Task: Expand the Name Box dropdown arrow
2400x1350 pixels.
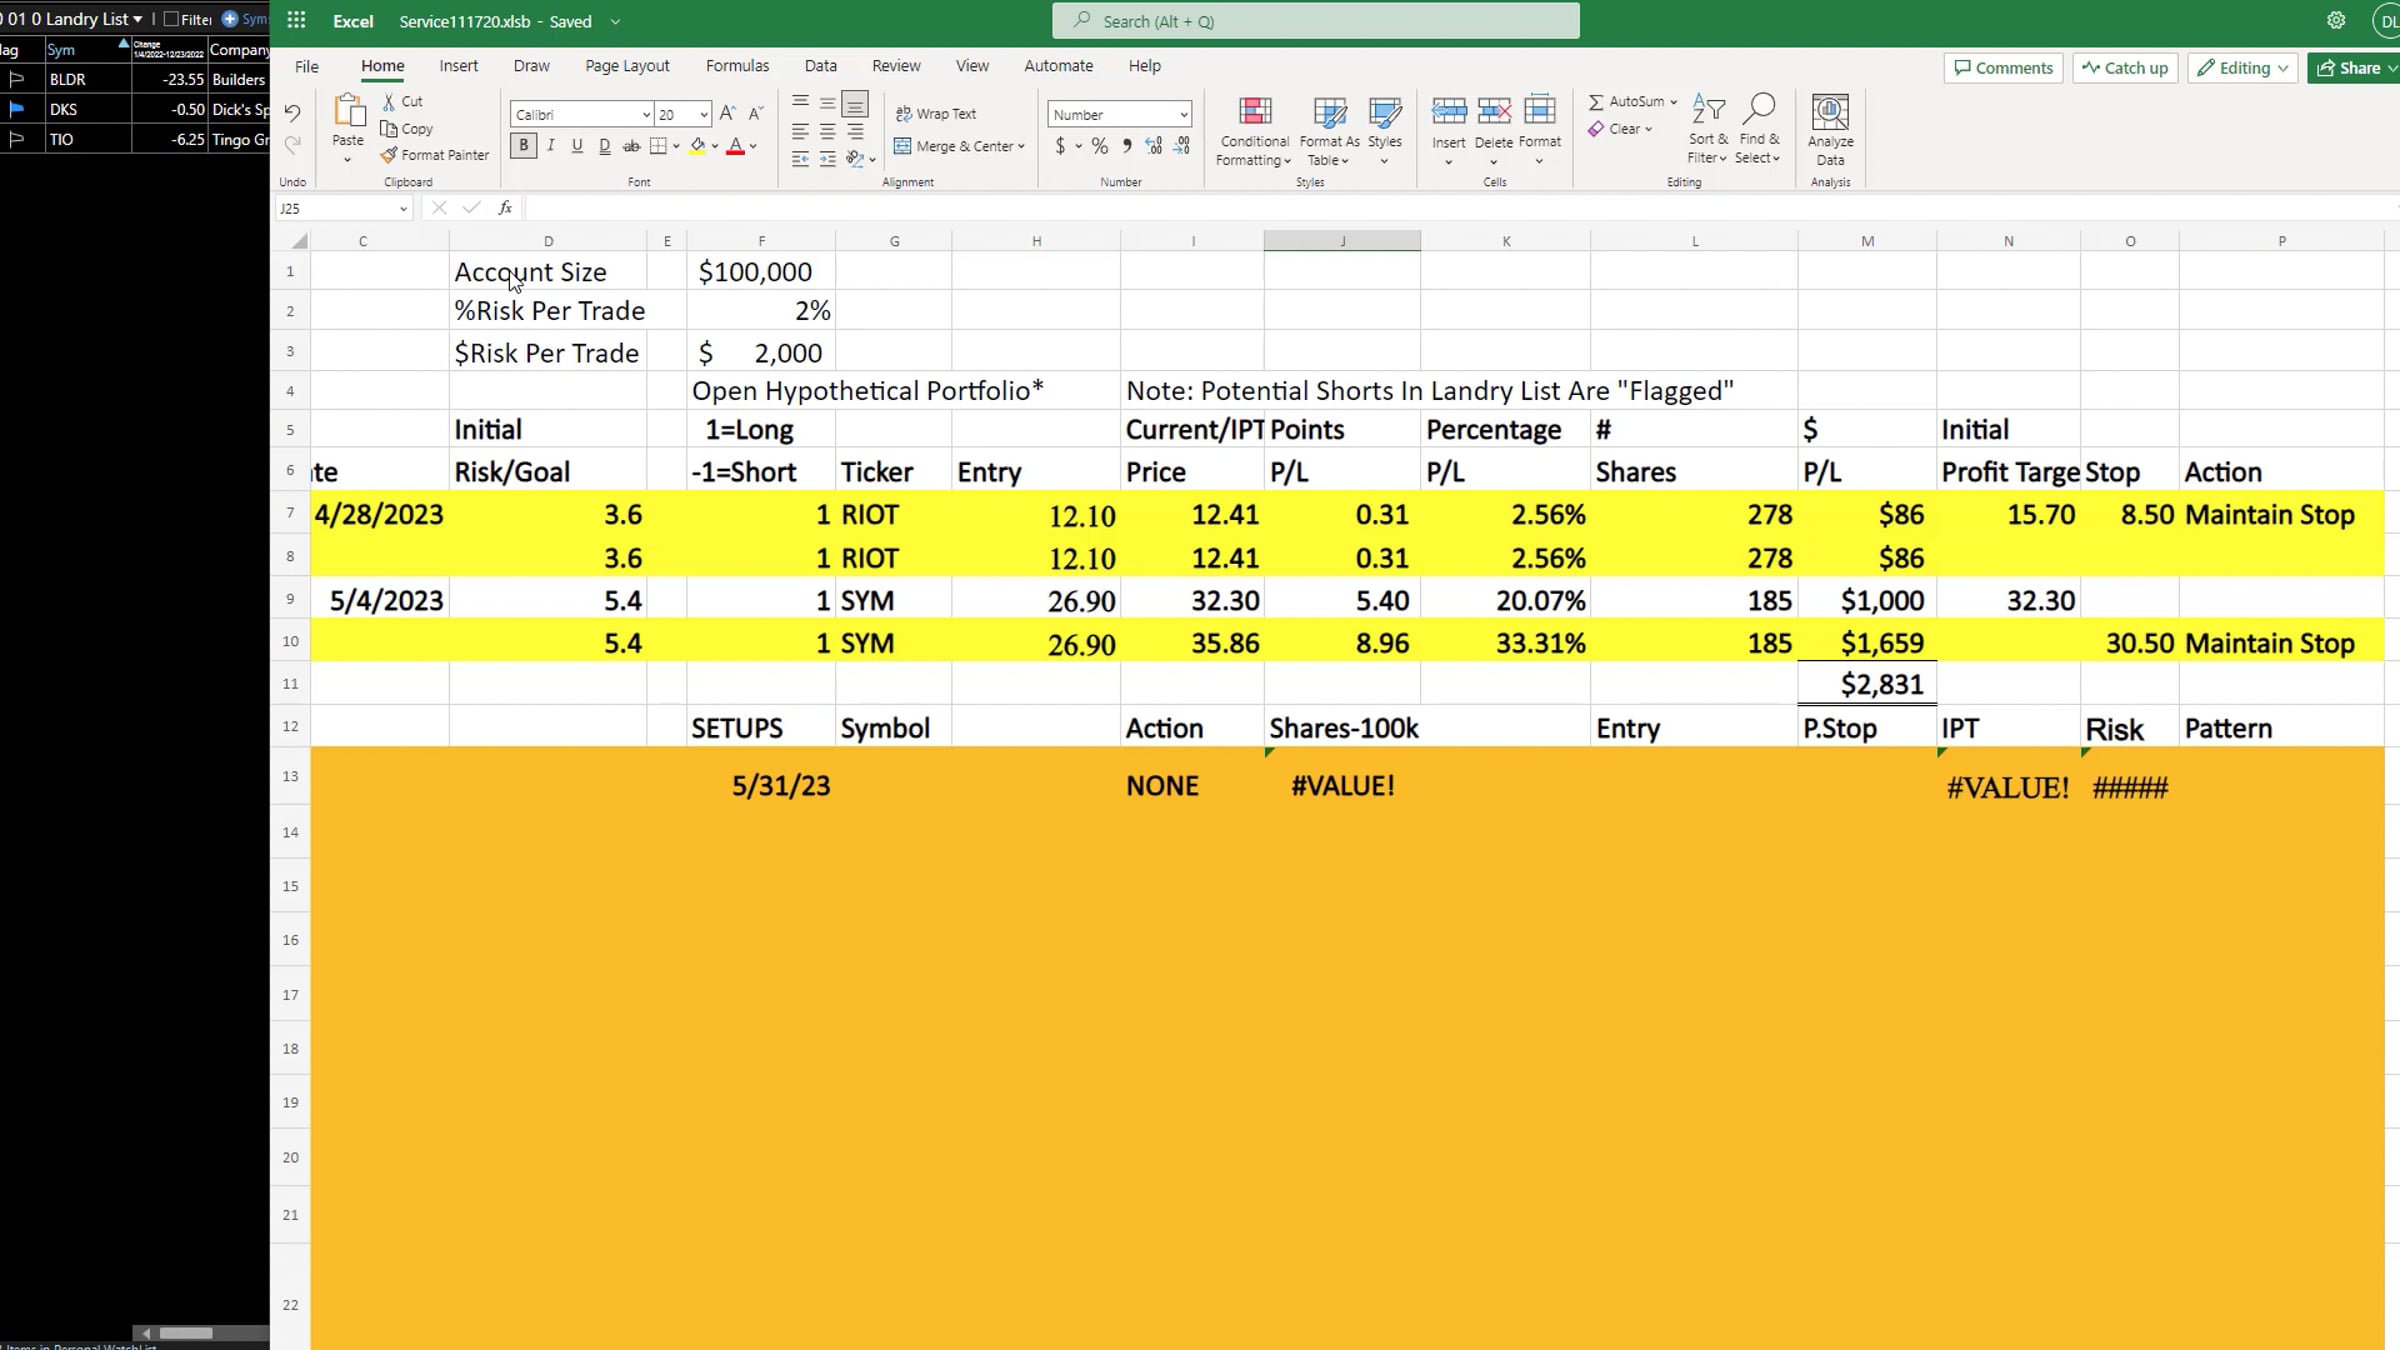Action: (403, 209)
